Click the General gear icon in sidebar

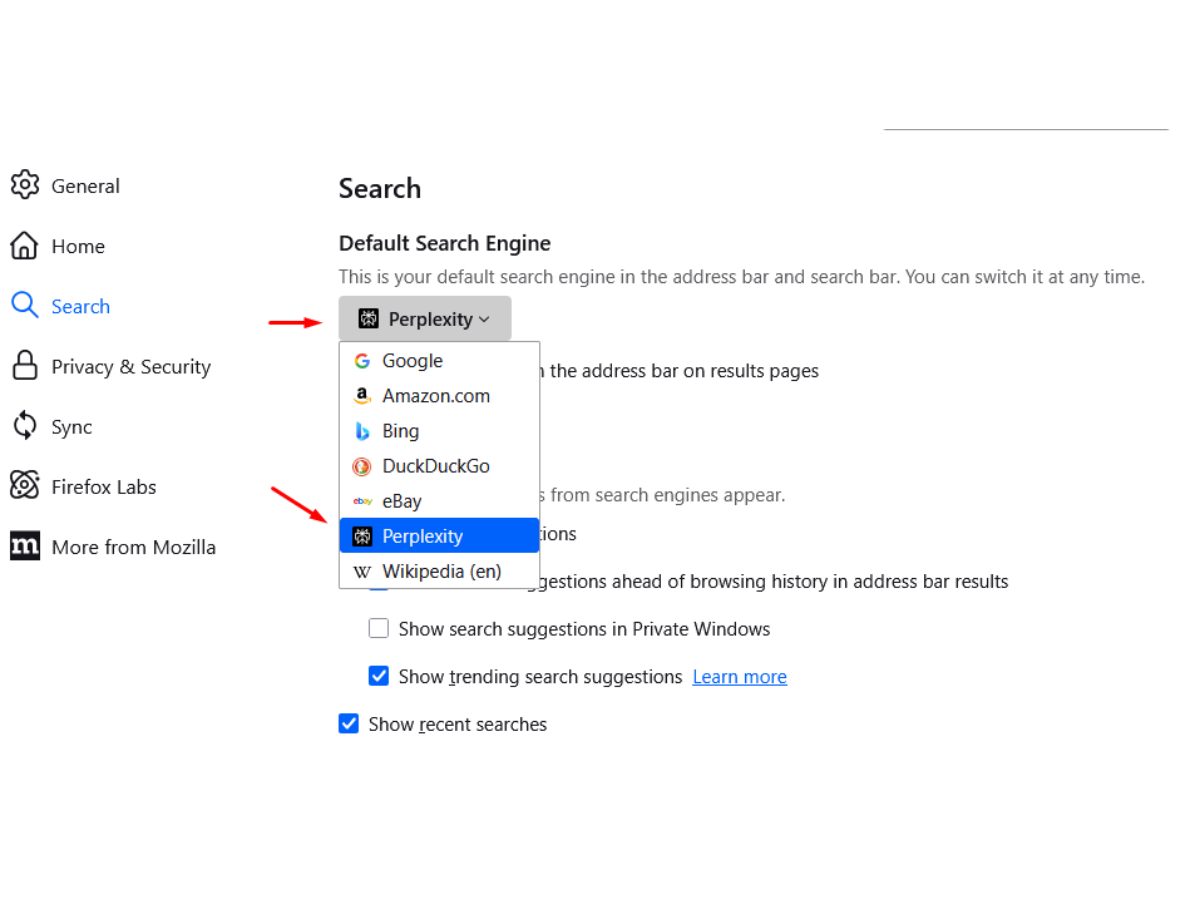[24, 185]
